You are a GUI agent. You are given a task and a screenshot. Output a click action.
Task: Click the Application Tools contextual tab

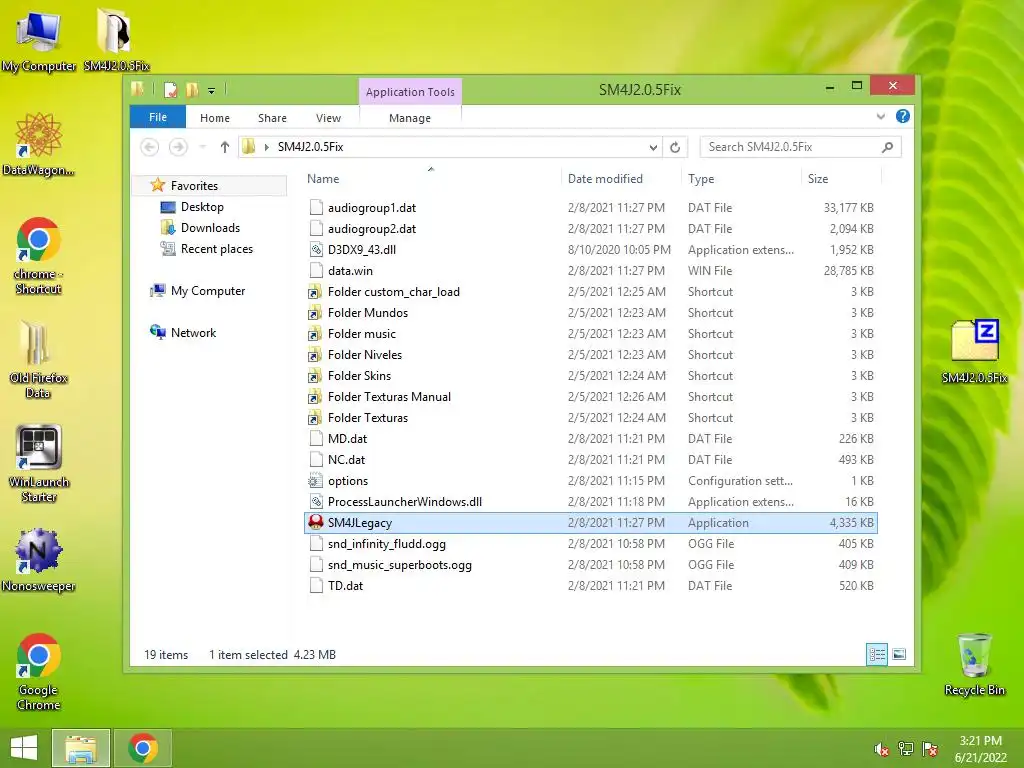[x=410, y=91]
